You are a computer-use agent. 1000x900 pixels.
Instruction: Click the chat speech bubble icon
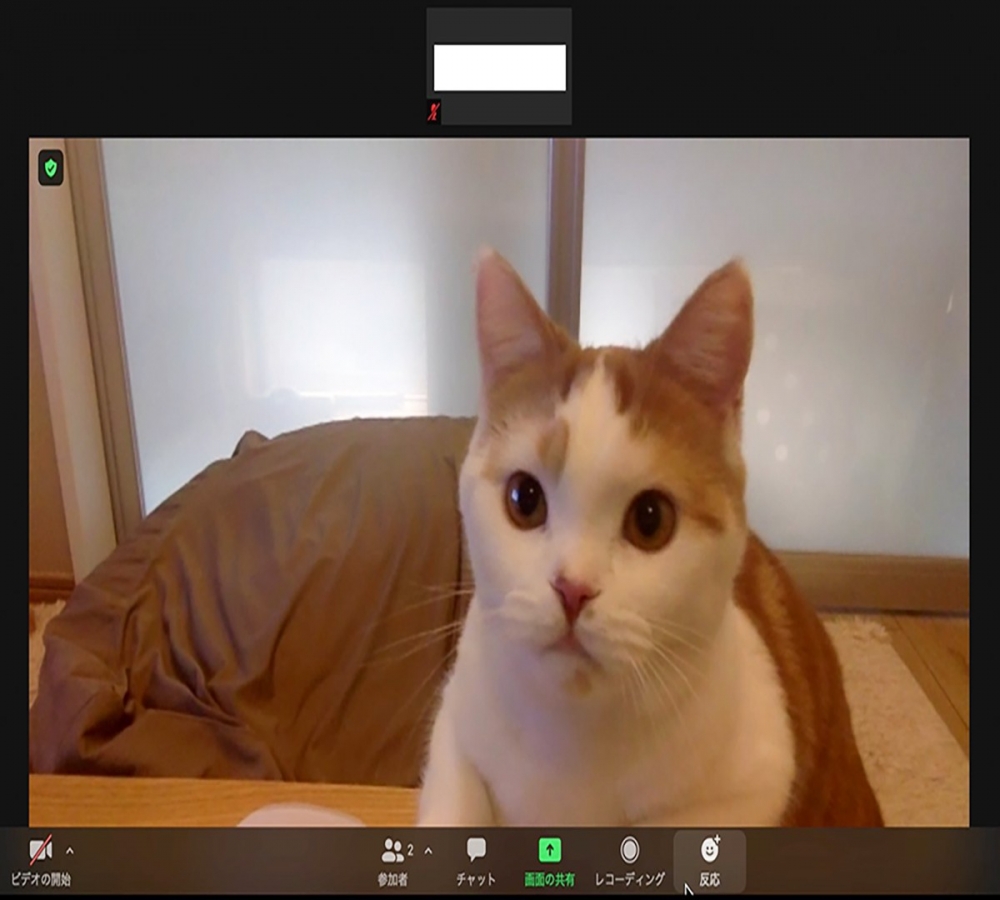pyautogui.click(x=476, y=849)
